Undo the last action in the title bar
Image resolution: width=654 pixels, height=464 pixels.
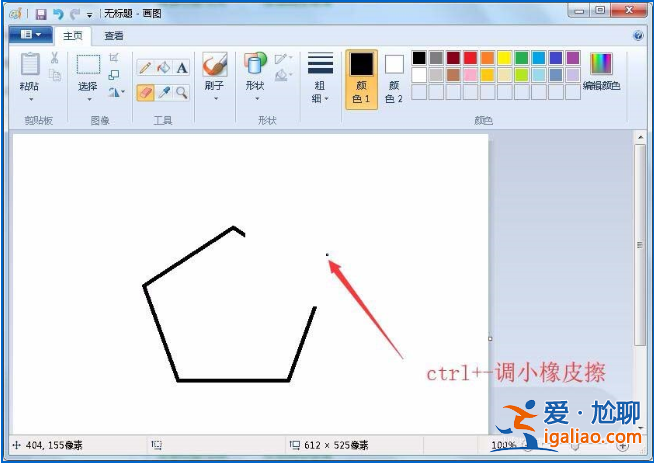(58, 14)
